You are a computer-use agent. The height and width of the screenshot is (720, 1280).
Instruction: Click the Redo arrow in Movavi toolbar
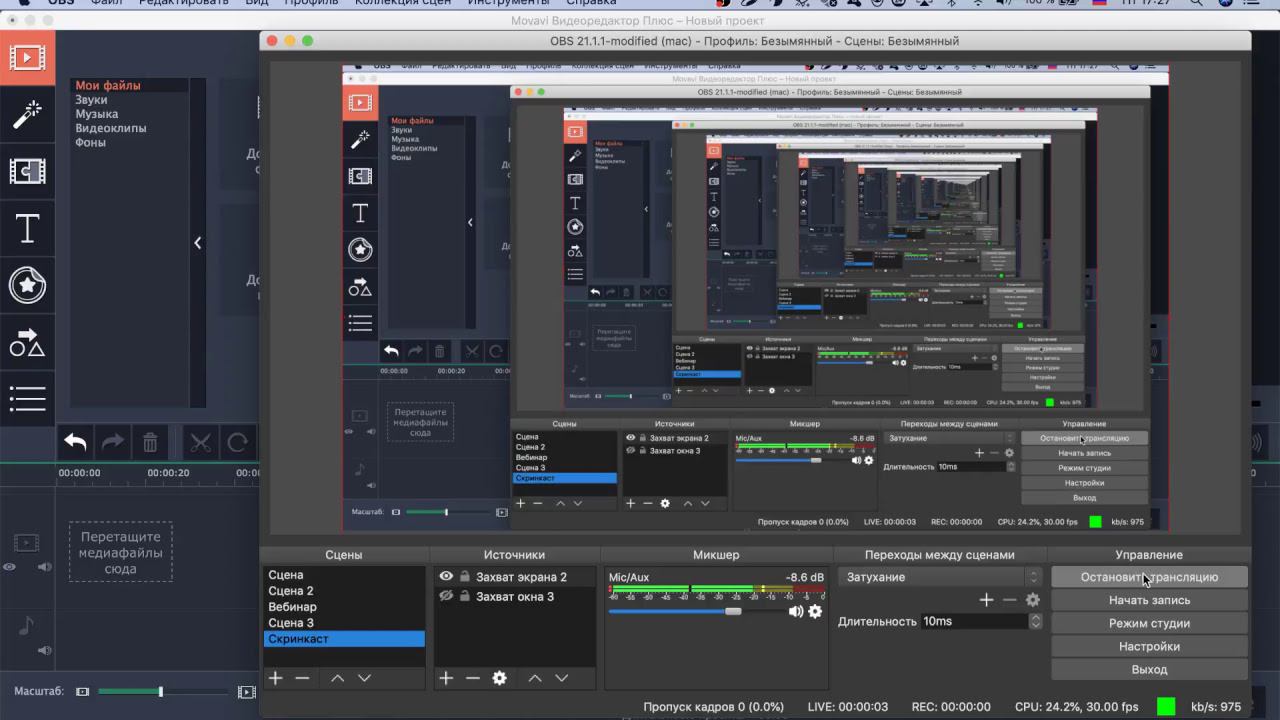[x=112, y=442]
